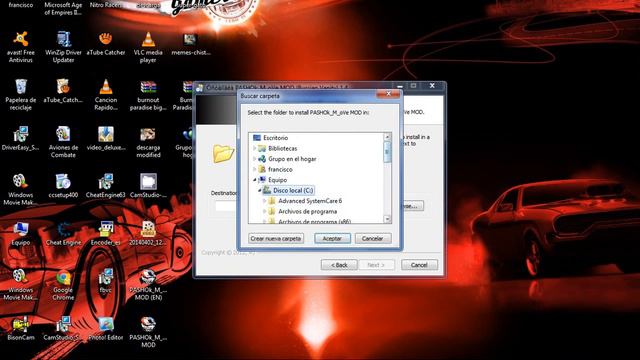Screen dimensions: 640x360
Task: Expand the Grupo en el hogar node arrow
Action: [x=255, y=159]
